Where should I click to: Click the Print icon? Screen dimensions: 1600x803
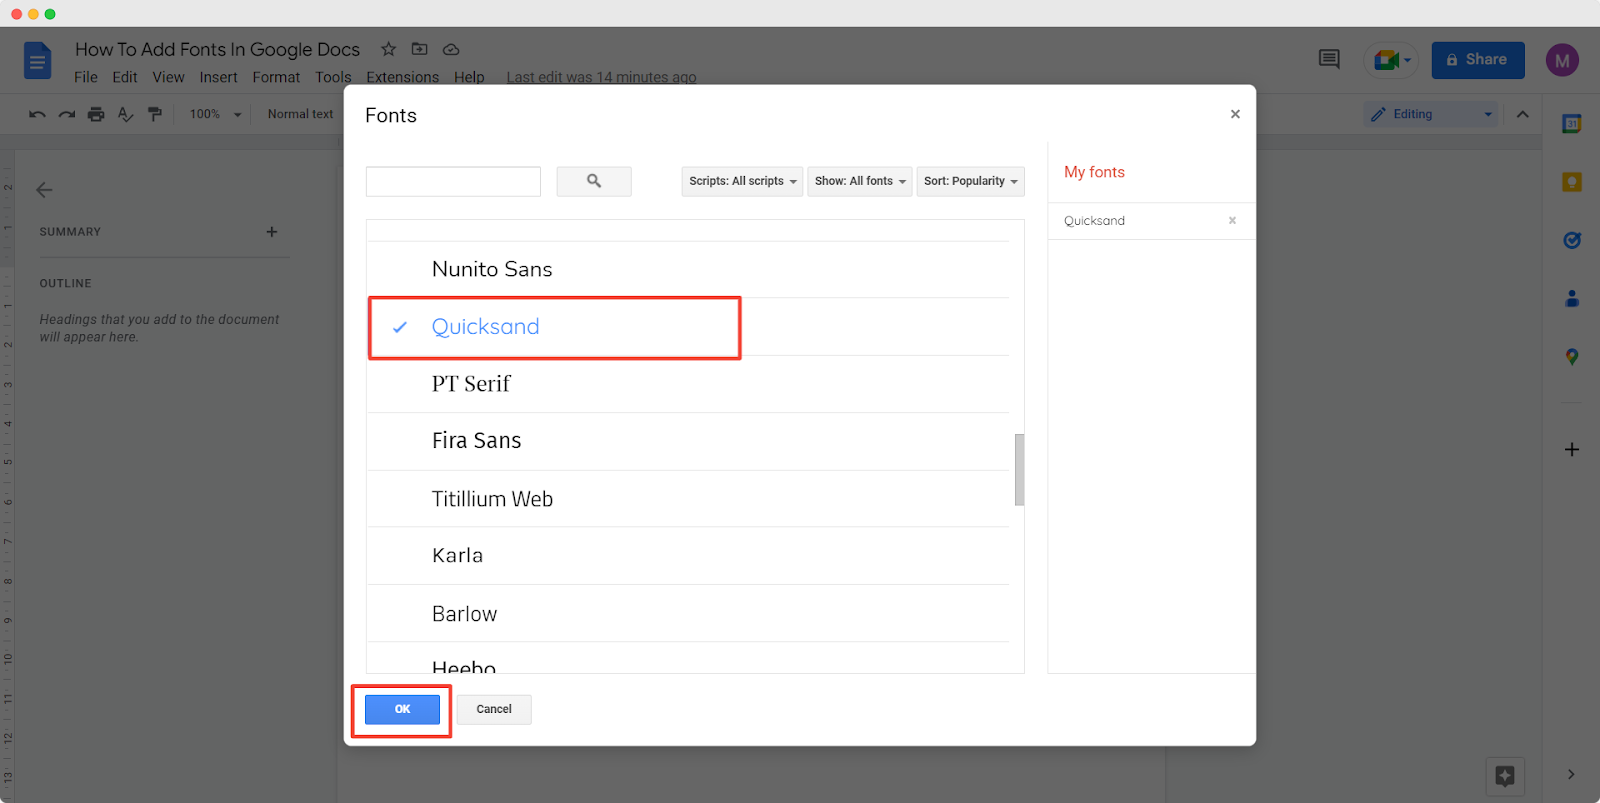[x=96, y=114]
